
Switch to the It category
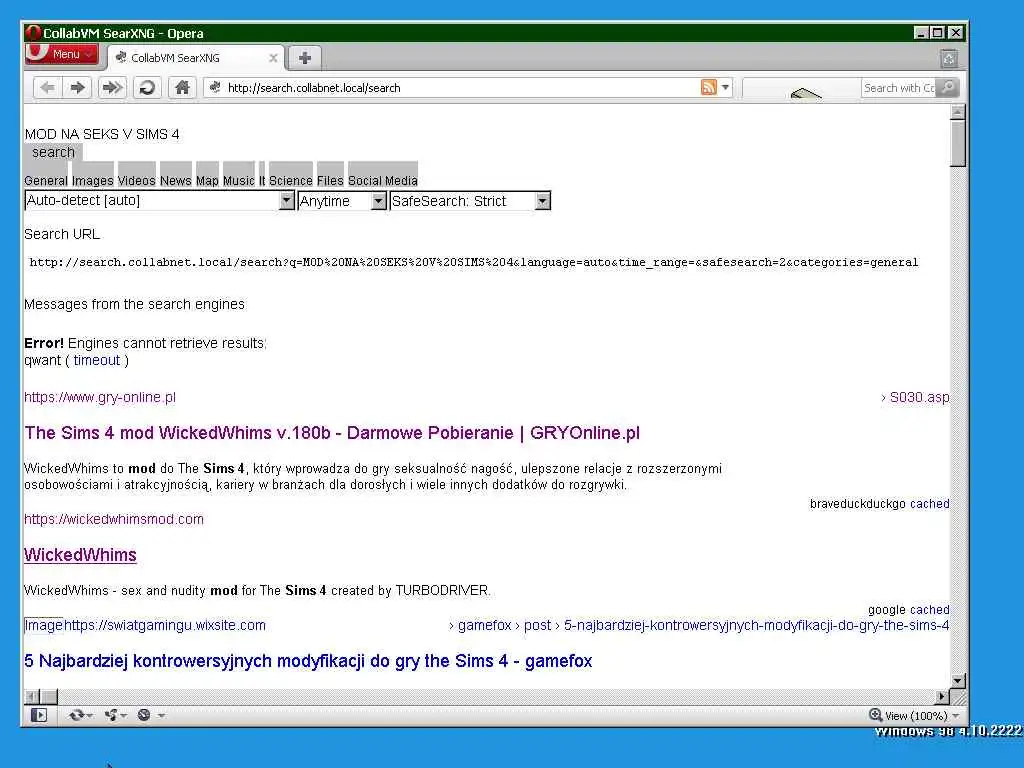[x=262, y=180]
